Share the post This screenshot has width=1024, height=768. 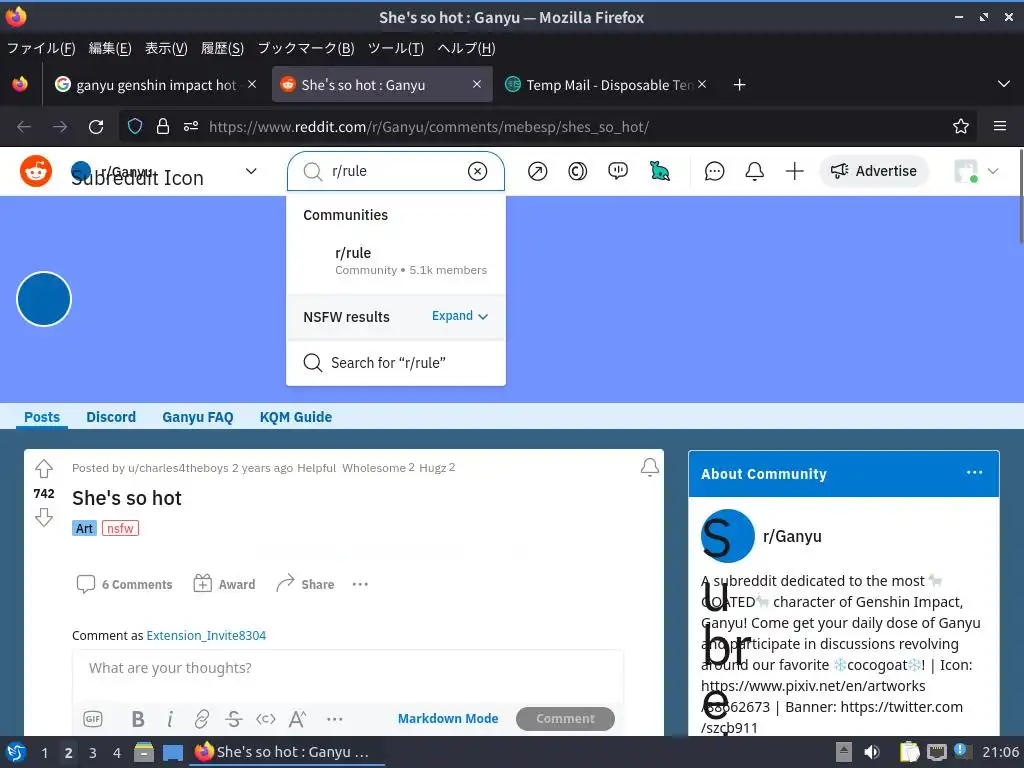point(305,584)
